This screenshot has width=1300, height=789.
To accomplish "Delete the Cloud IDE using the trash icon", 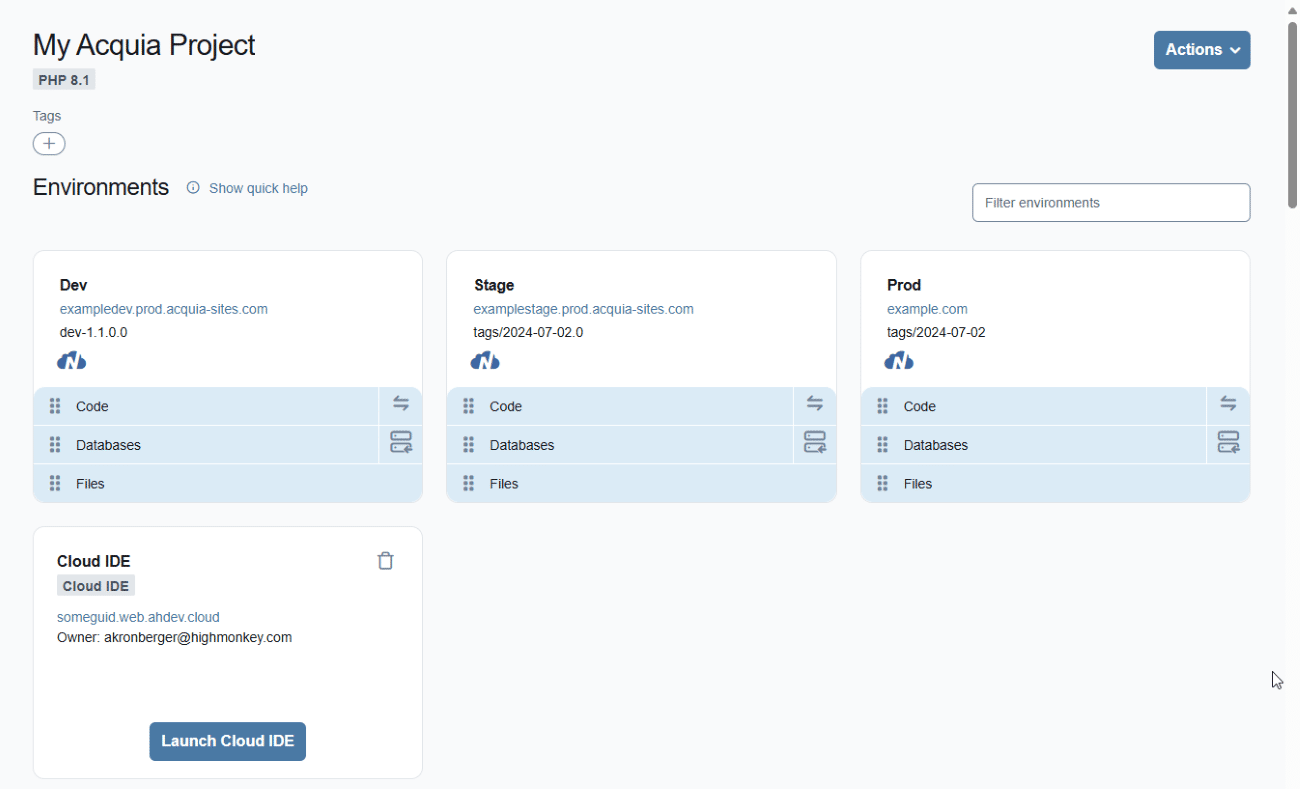I will tap(385, 560).
